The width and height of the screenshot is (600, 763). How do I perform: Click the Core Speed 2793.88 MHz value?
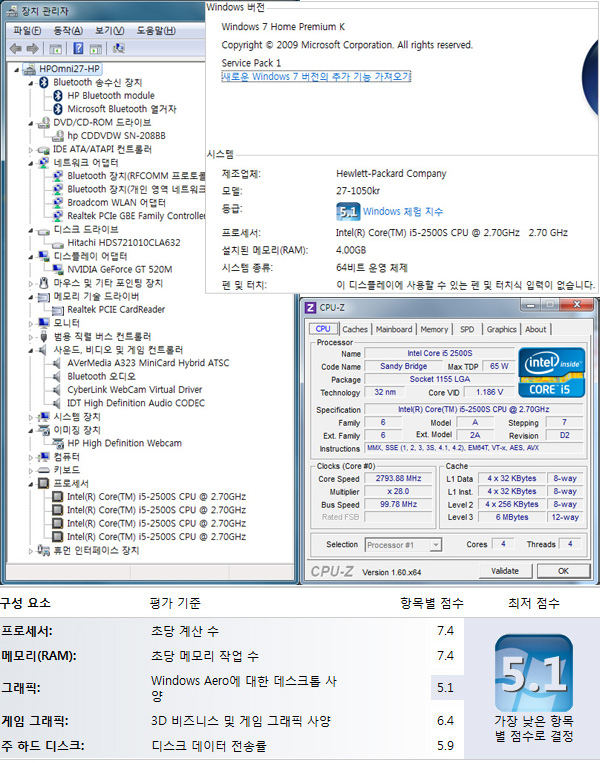[398, 478]
